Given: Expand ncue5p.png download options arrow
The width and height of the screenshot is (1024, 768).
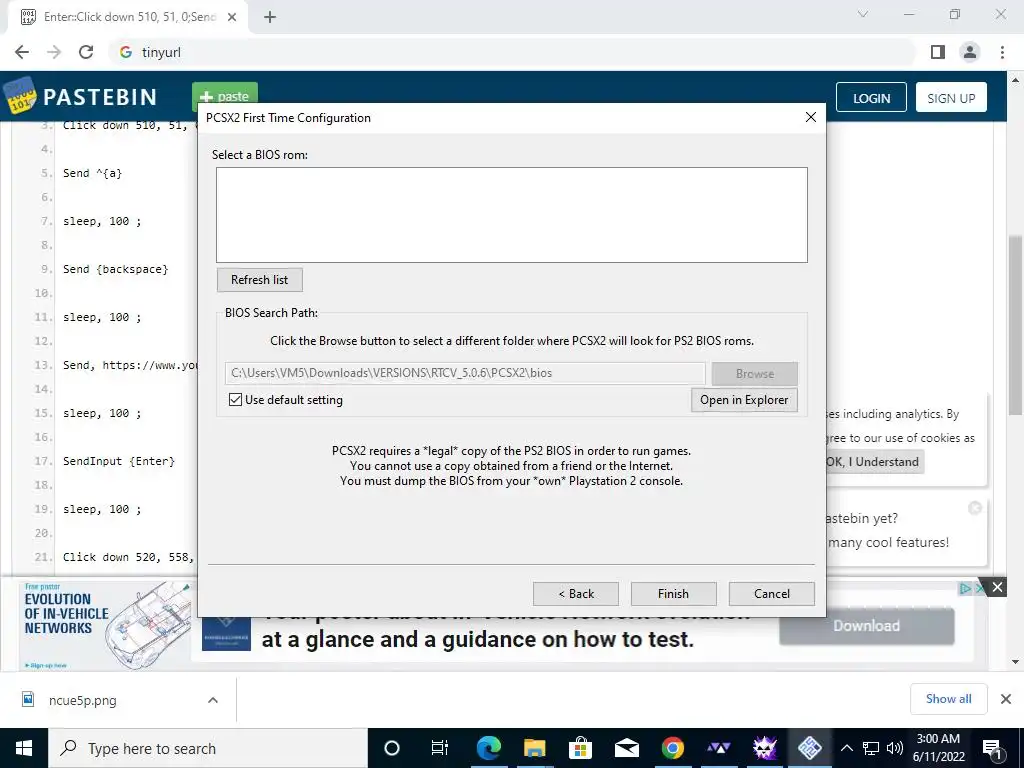Looking at the screenshot, I should click(x=213, y=700).
